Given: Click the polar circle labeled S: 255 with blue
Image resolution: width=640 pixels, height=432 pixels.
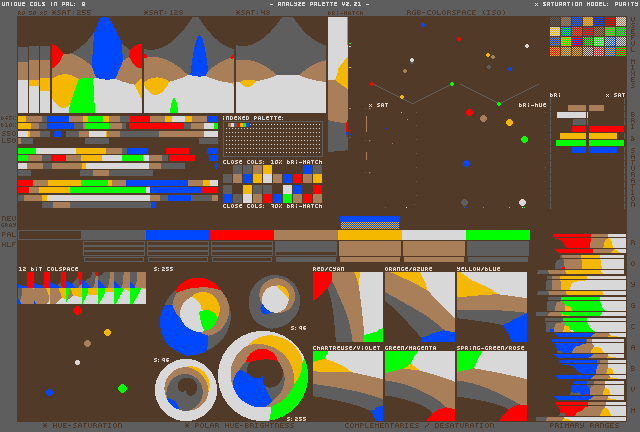Looking at the screenshot, I should point(195,316).
